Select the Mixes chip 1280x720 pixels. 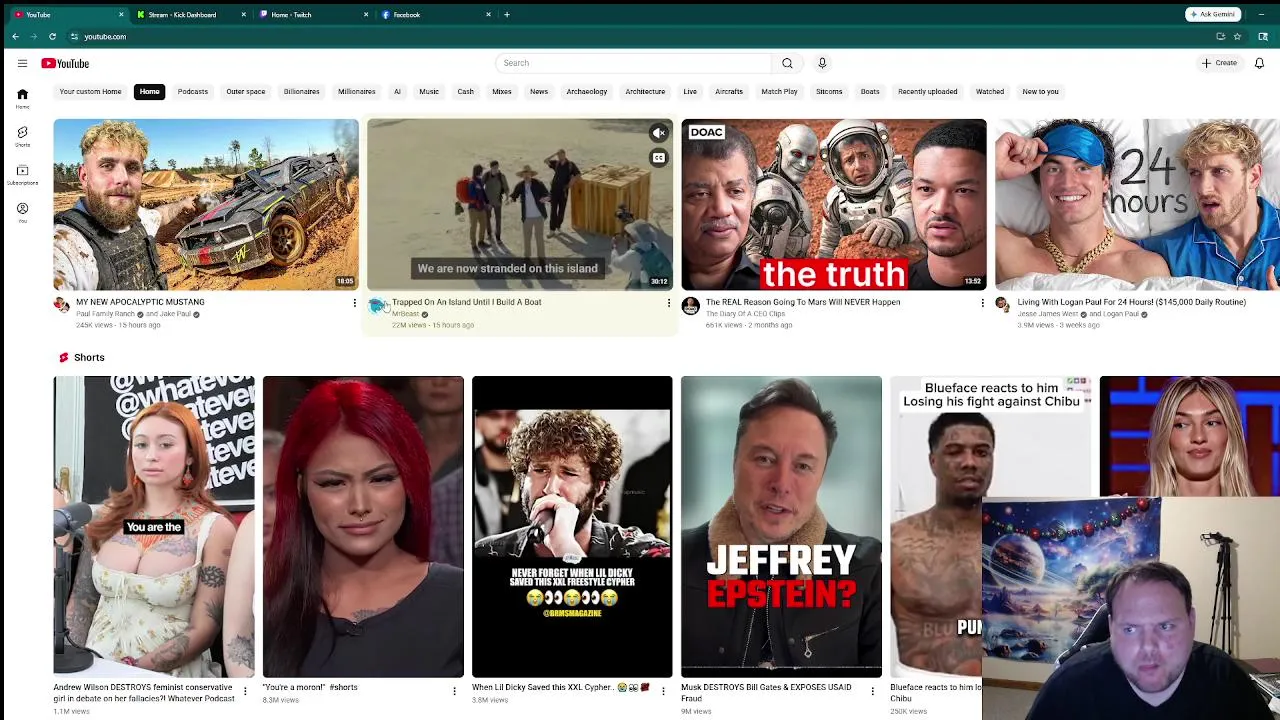502,91
